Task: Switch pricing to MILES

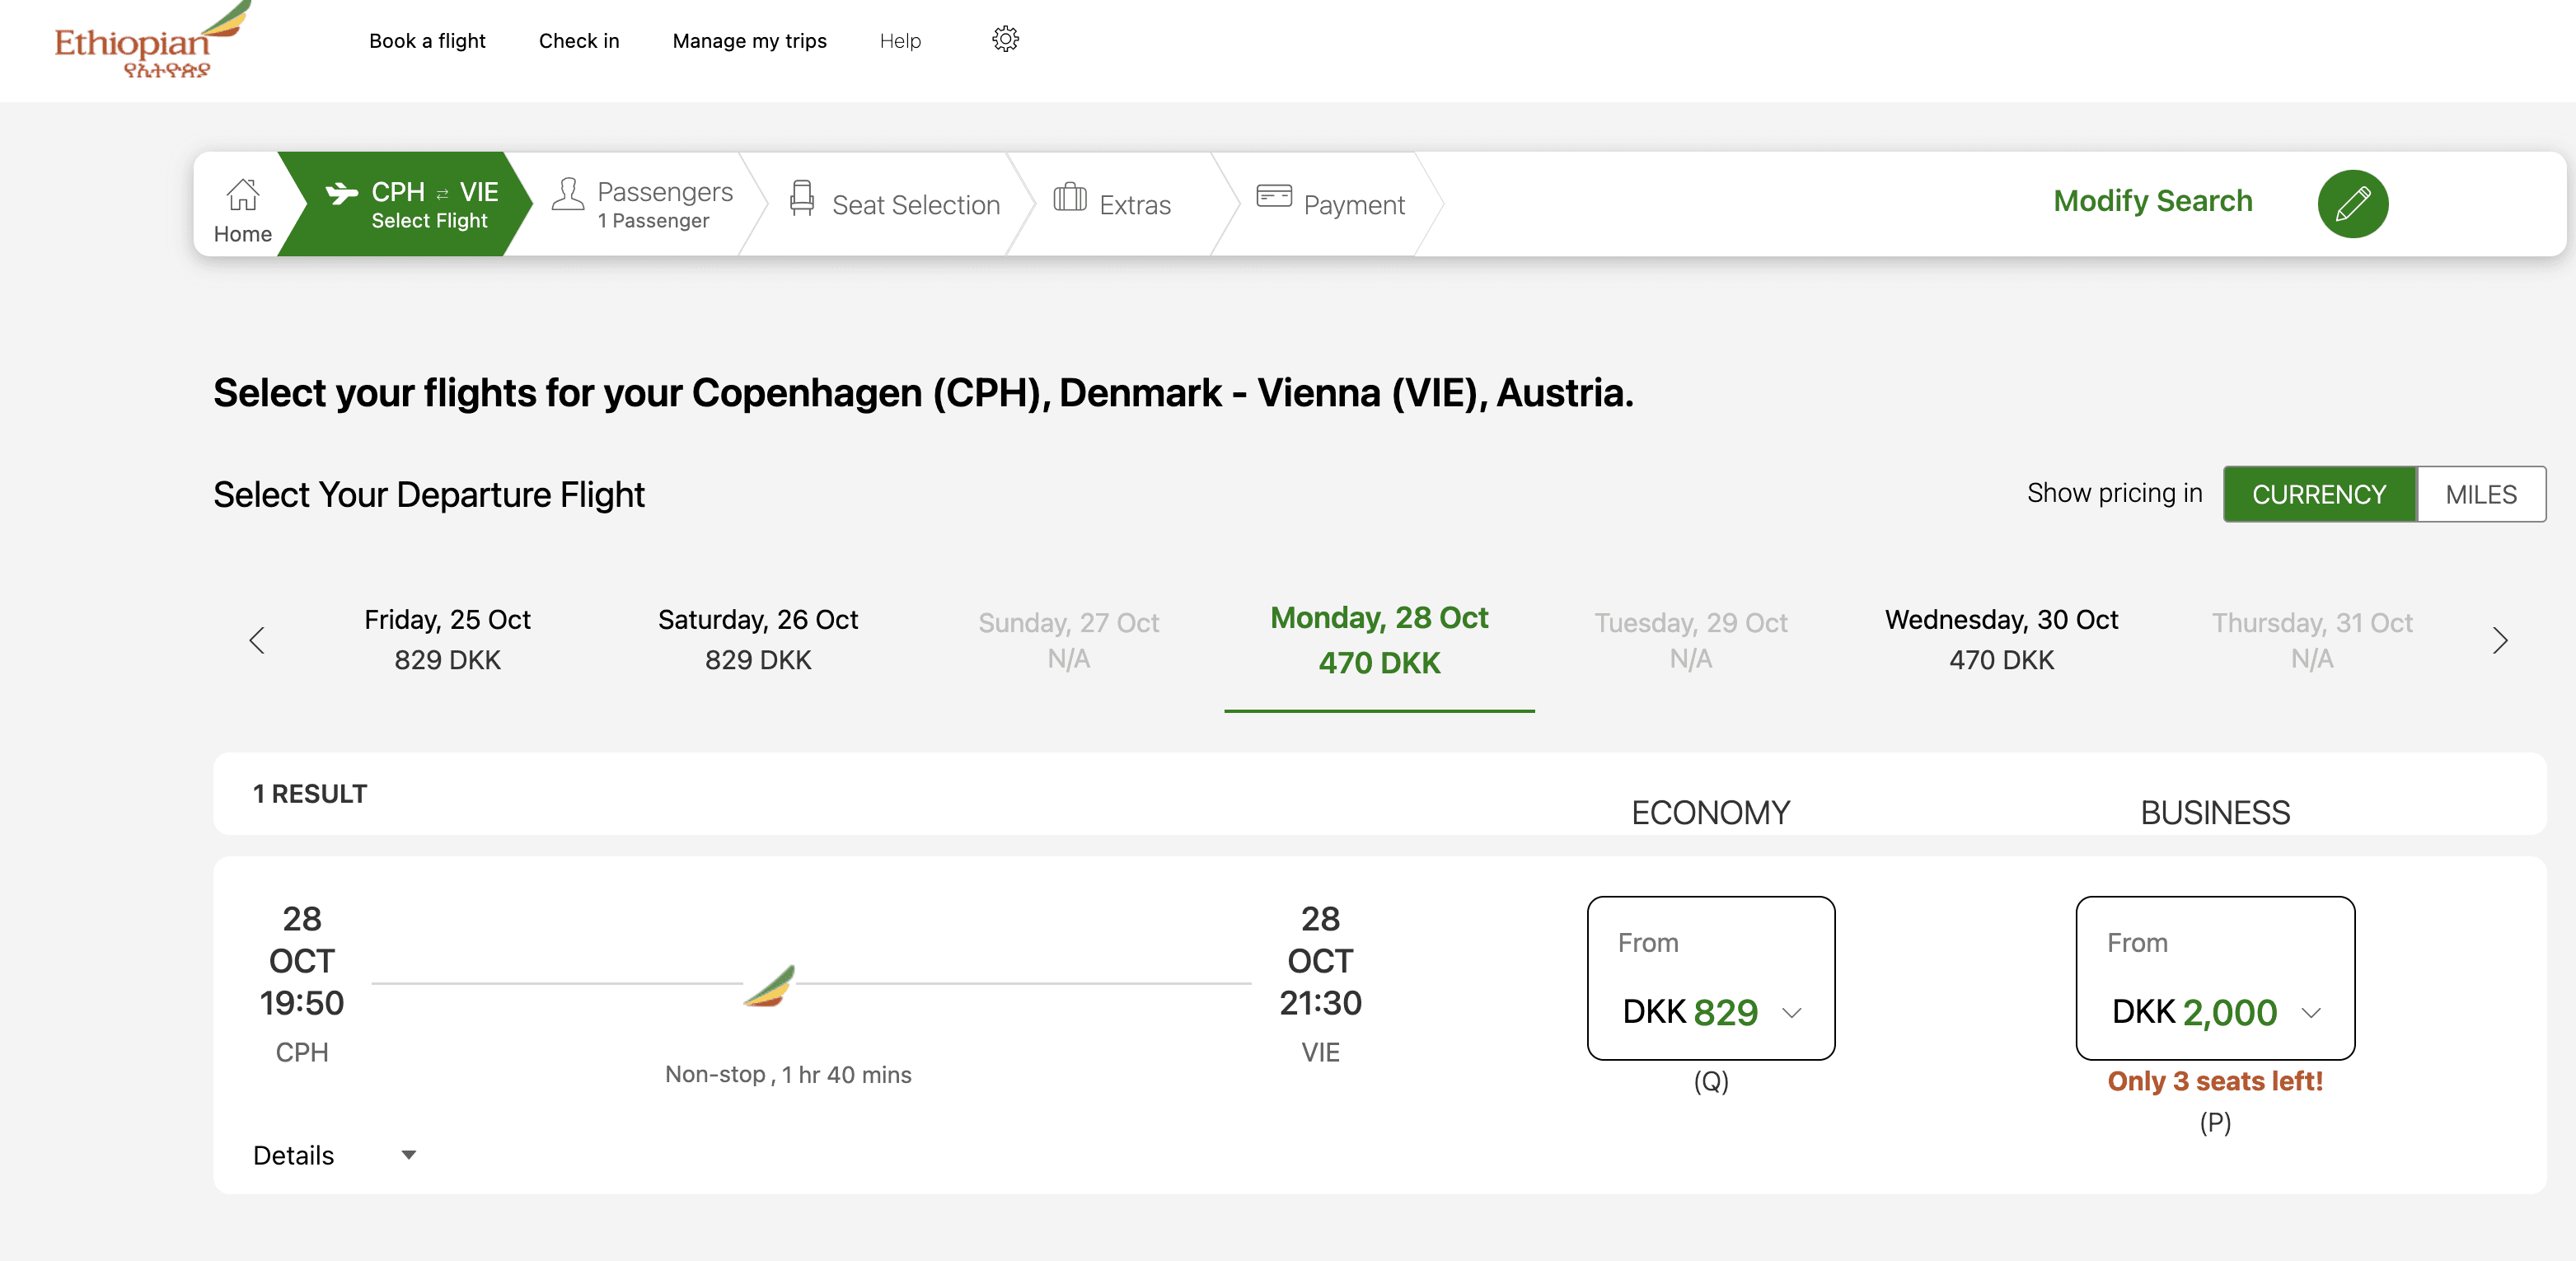Action: coord(2480,494)
